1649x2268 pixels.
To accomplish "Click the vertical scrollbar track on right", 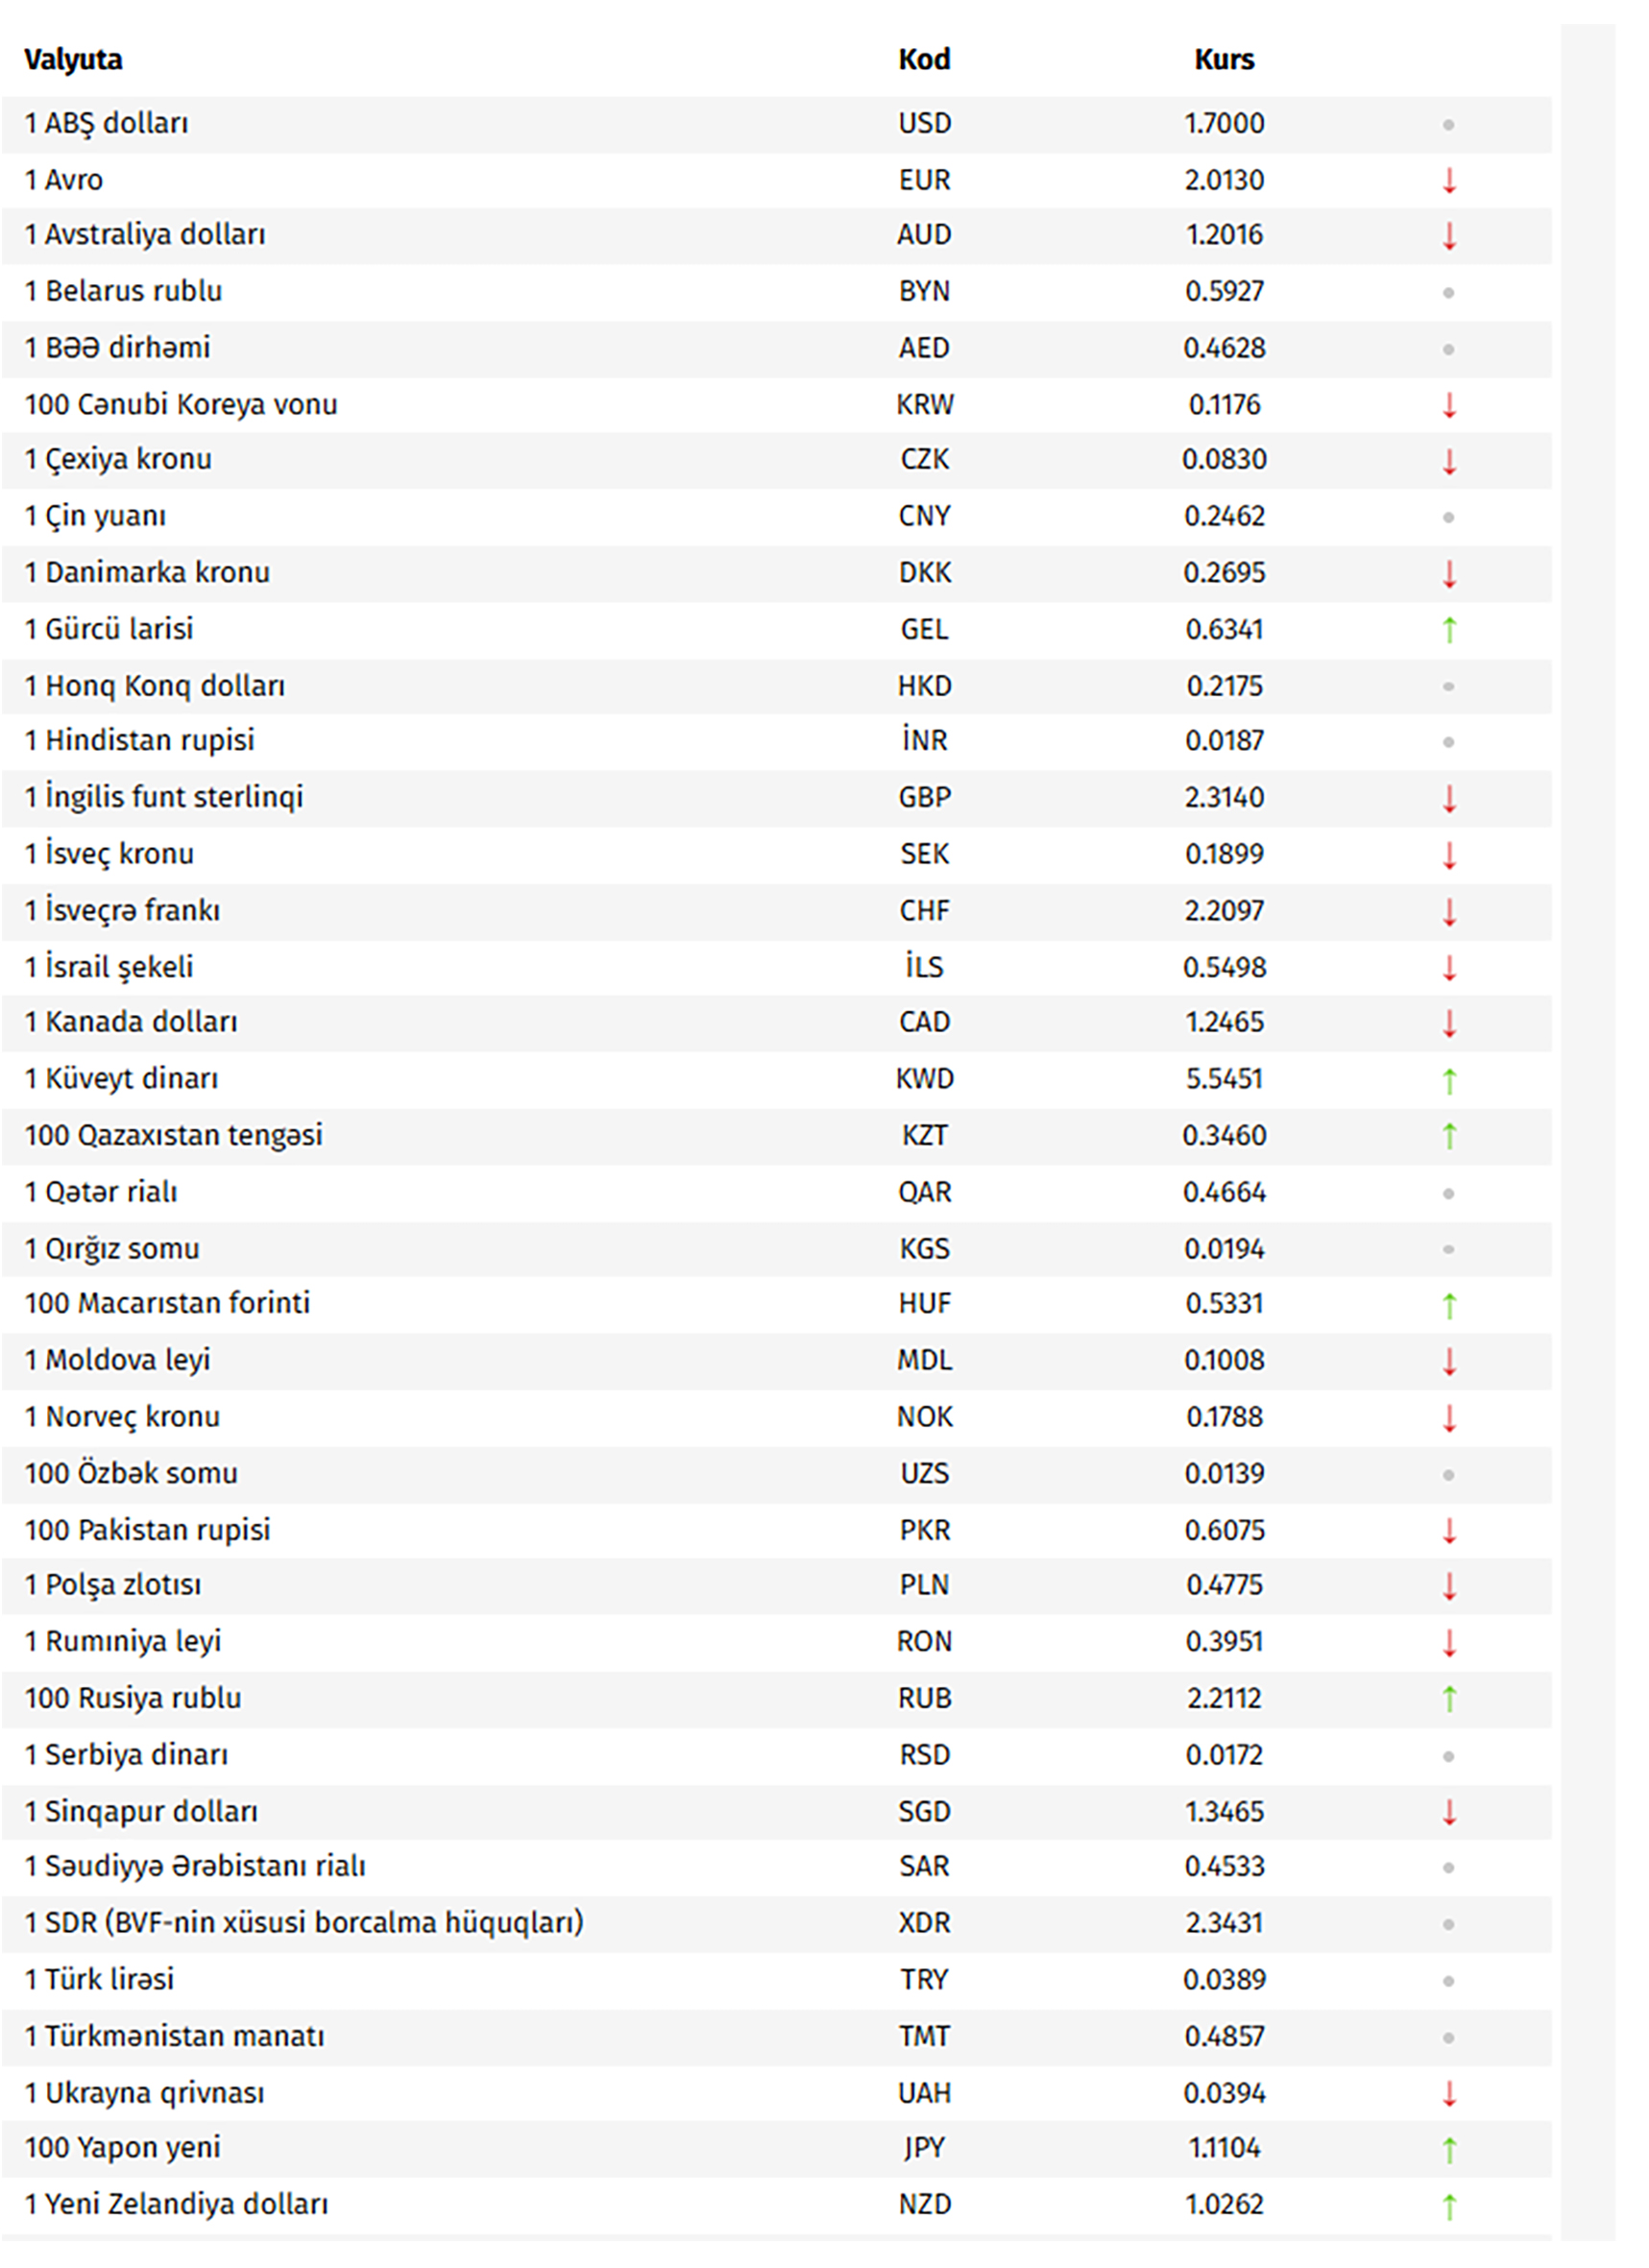I will (x=1588, y=1130).
